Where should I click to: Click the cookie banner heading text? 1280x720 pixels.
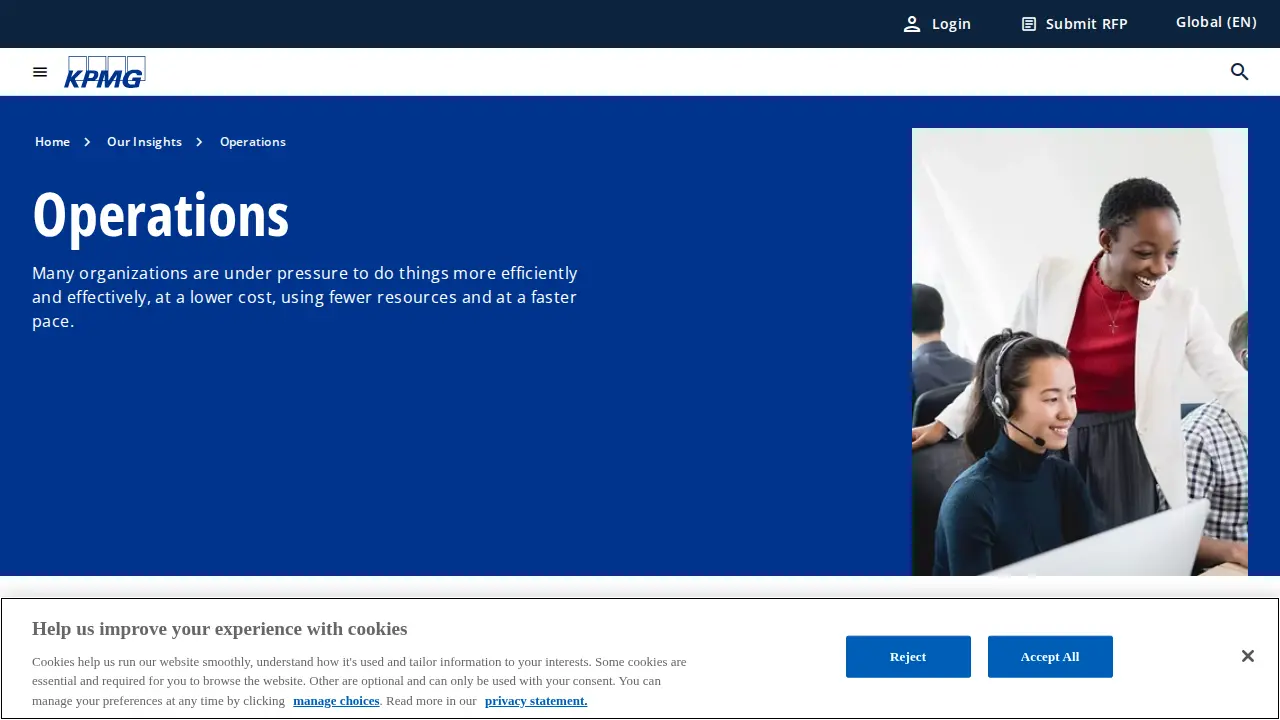[x=219, y=629]
